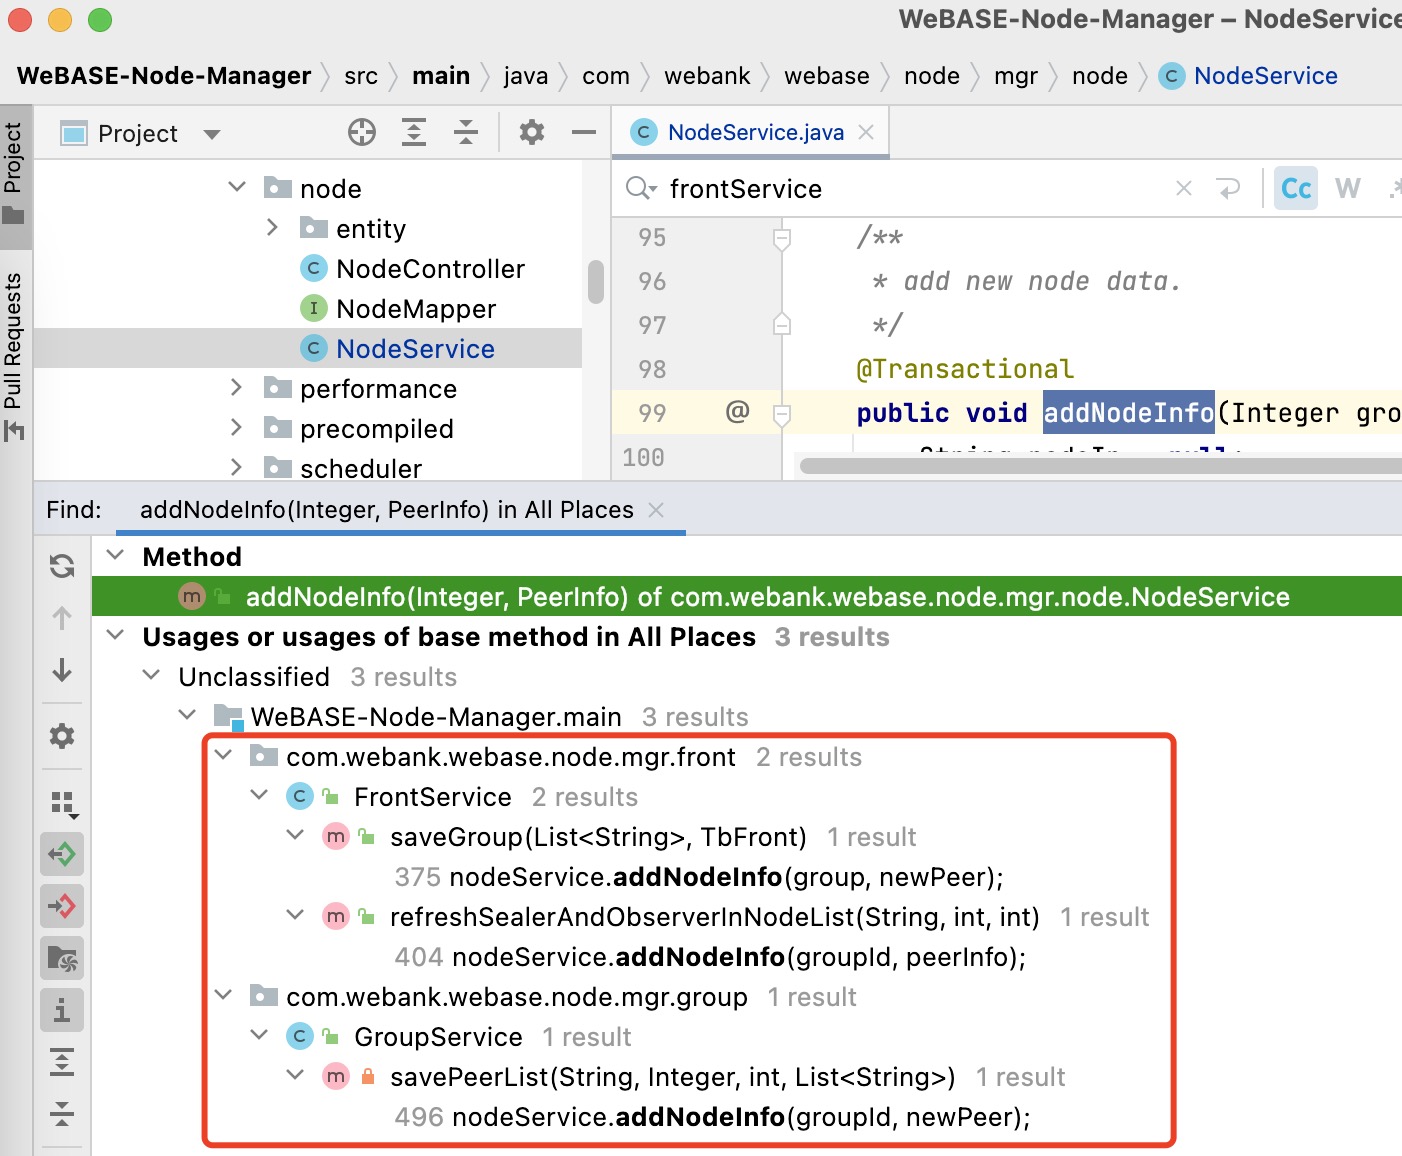The width and height of the screenshot is (1402, 1156).
Task: Select FrontService class in results
Action: coord(432,797)
